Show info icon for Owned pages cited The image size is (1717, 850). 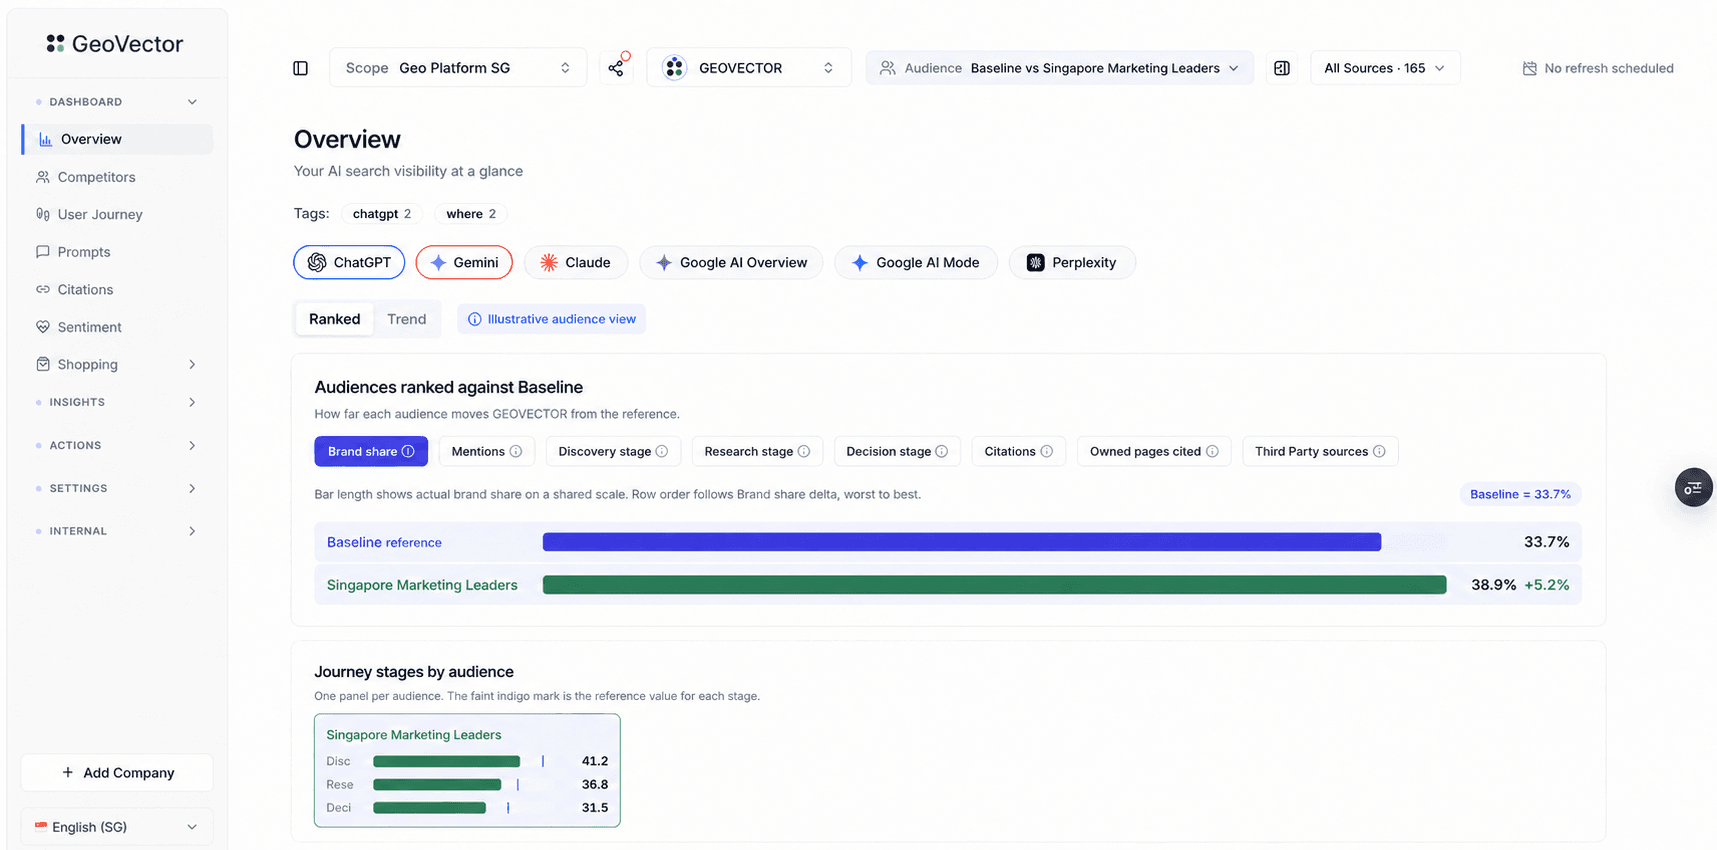point(1212,451)
